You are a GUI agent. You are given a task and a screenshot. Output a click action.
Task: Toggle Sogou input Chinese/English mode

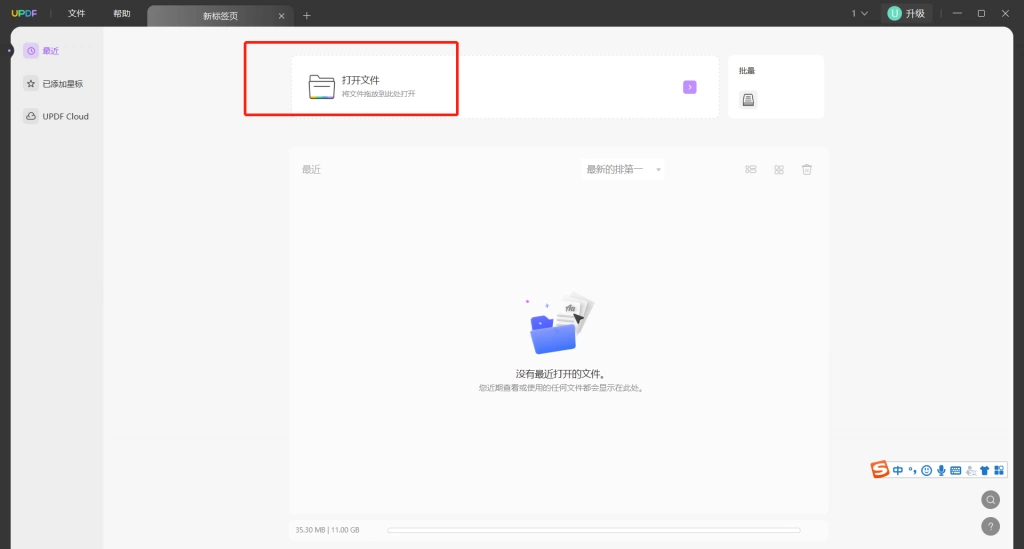click(x=898, y=471)
